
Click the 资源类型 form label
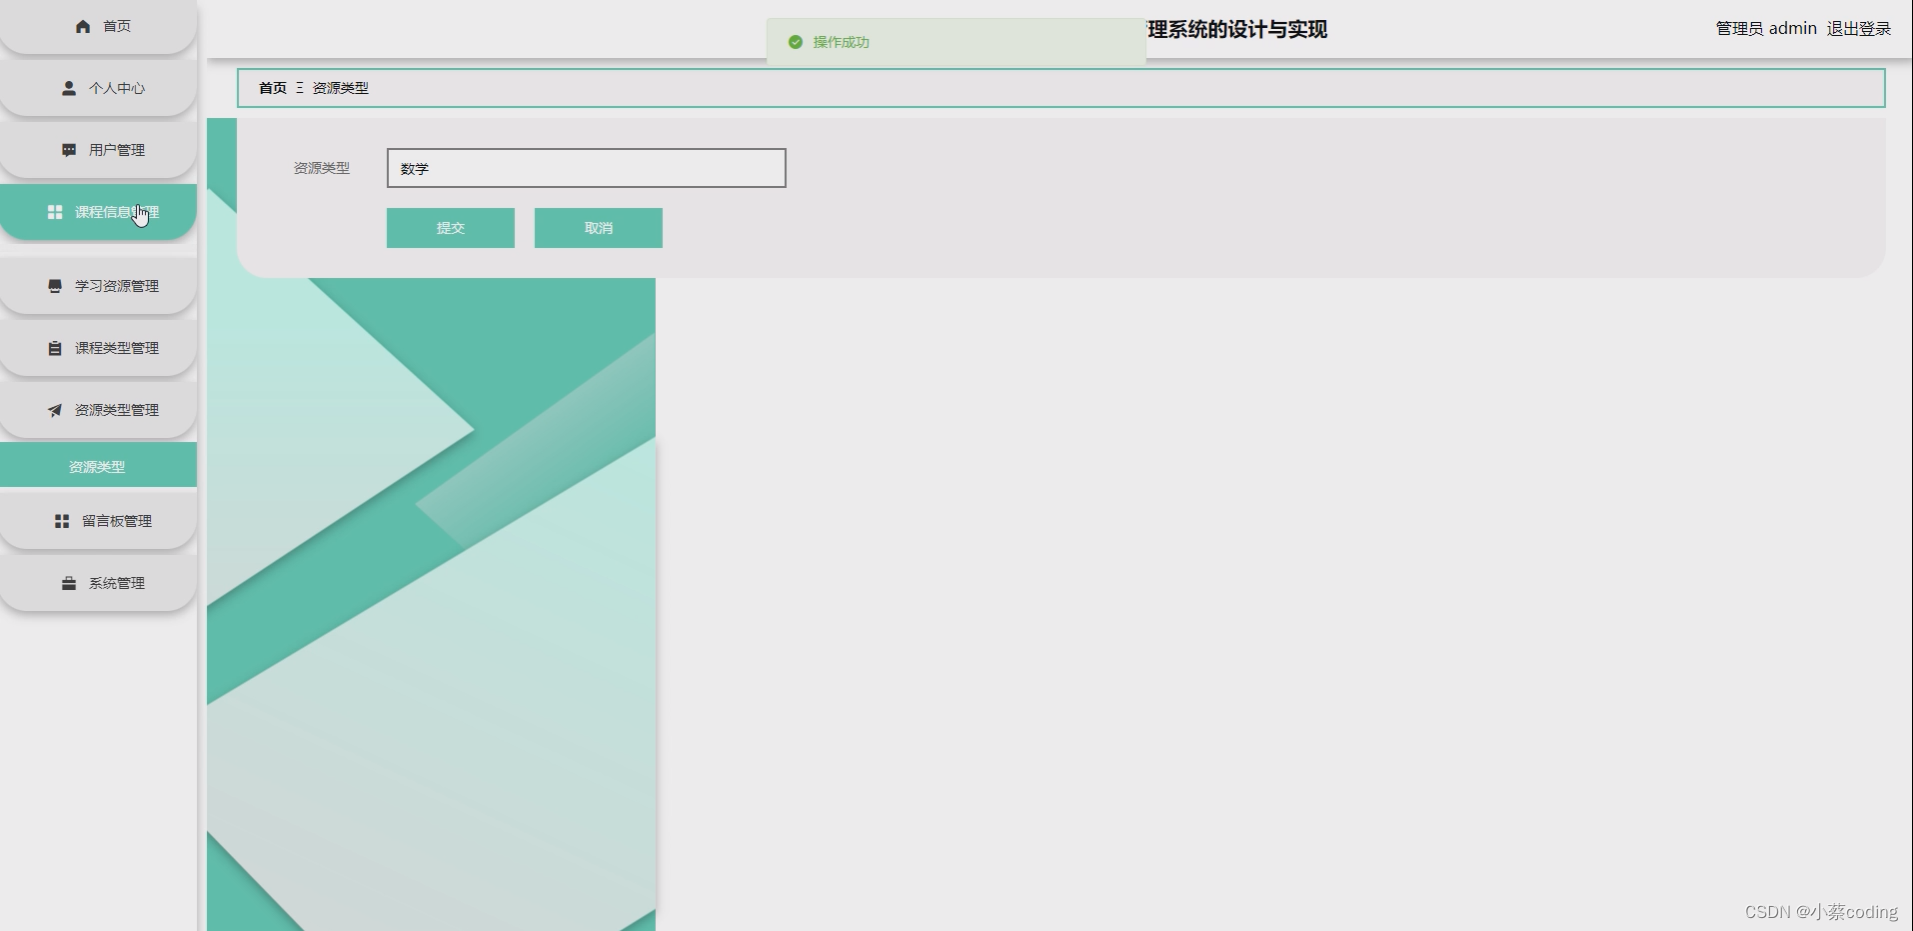click(x=322, y=168)
